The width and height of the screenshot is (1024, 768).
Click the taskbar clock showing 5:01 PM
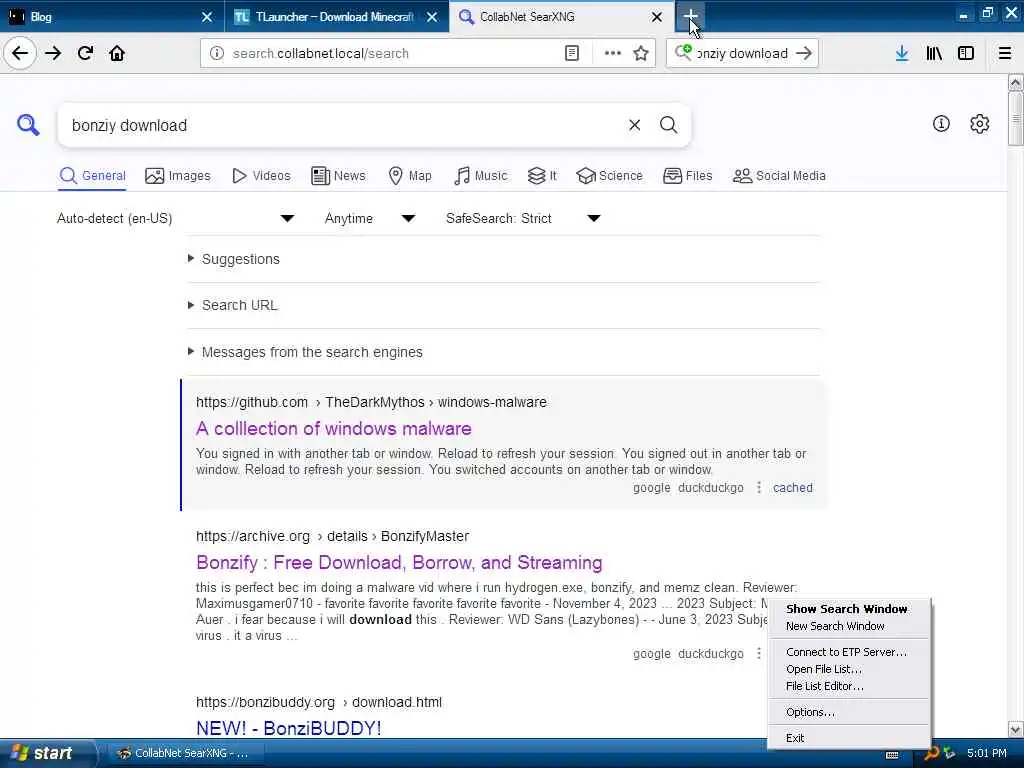pos(987,753)
